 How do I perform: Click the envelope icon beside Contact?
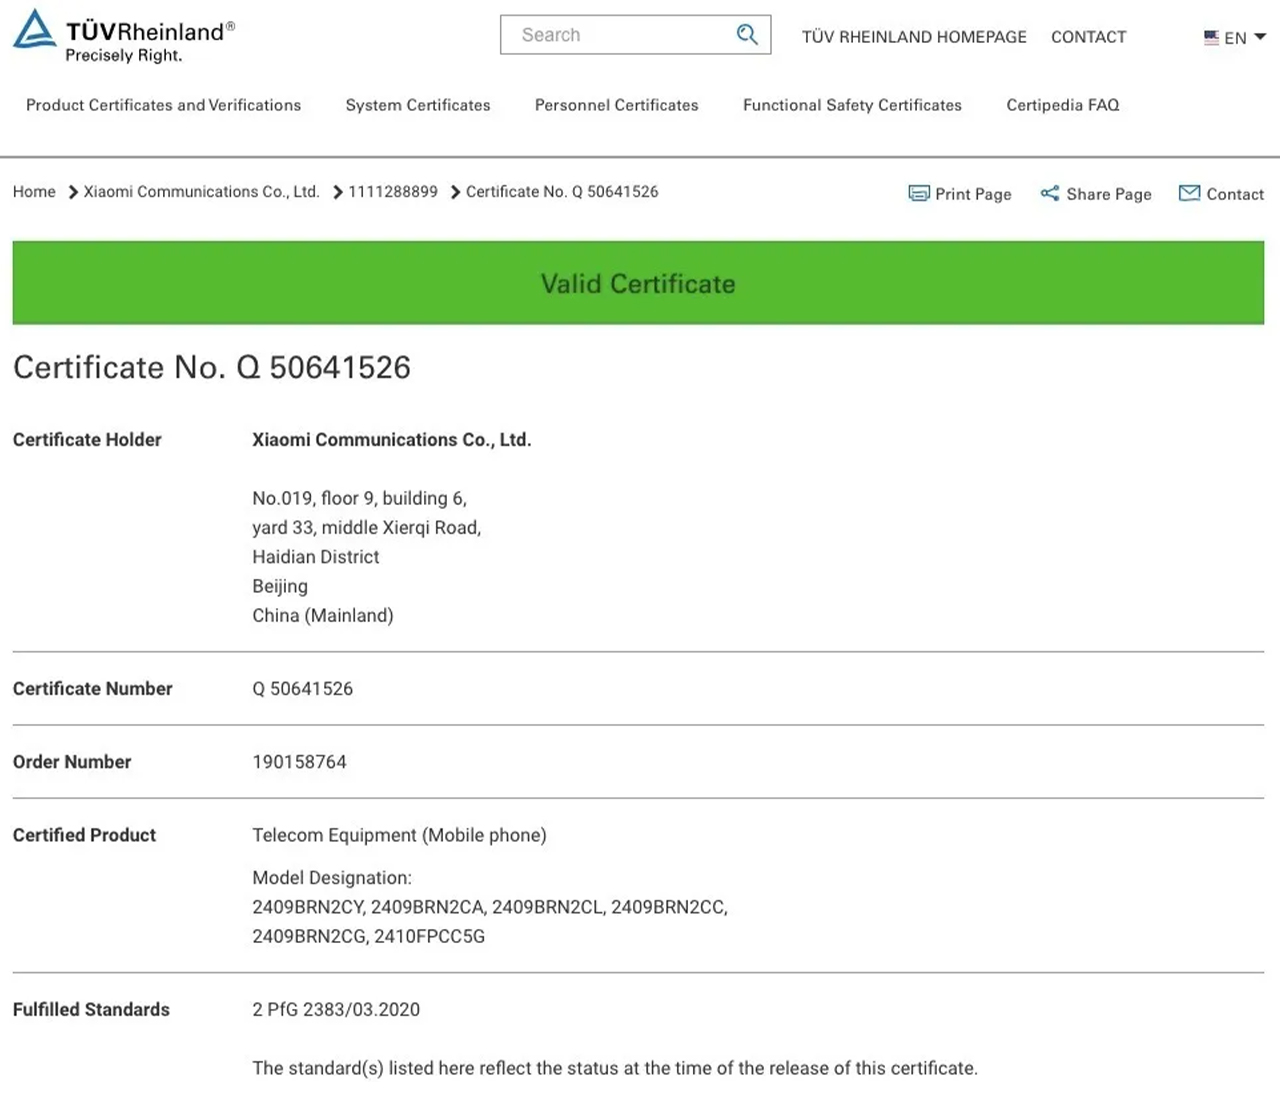click(1189, 193)
